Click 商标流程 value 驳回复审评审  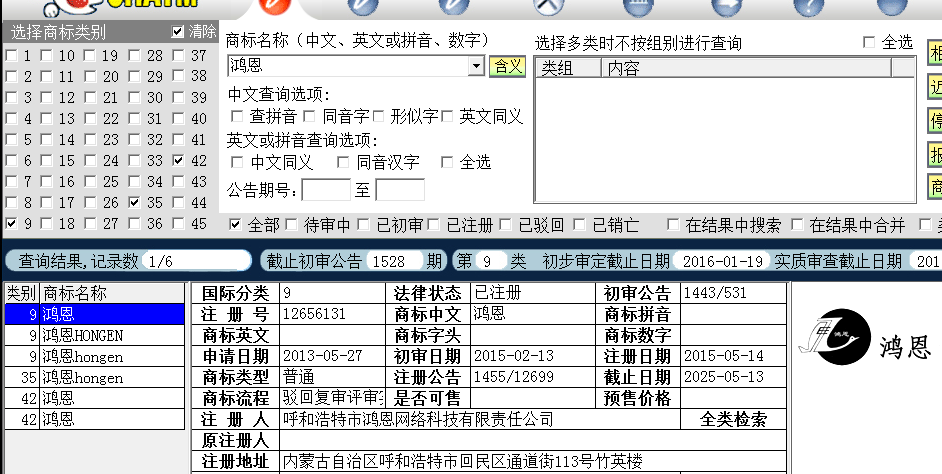(333, 398)
